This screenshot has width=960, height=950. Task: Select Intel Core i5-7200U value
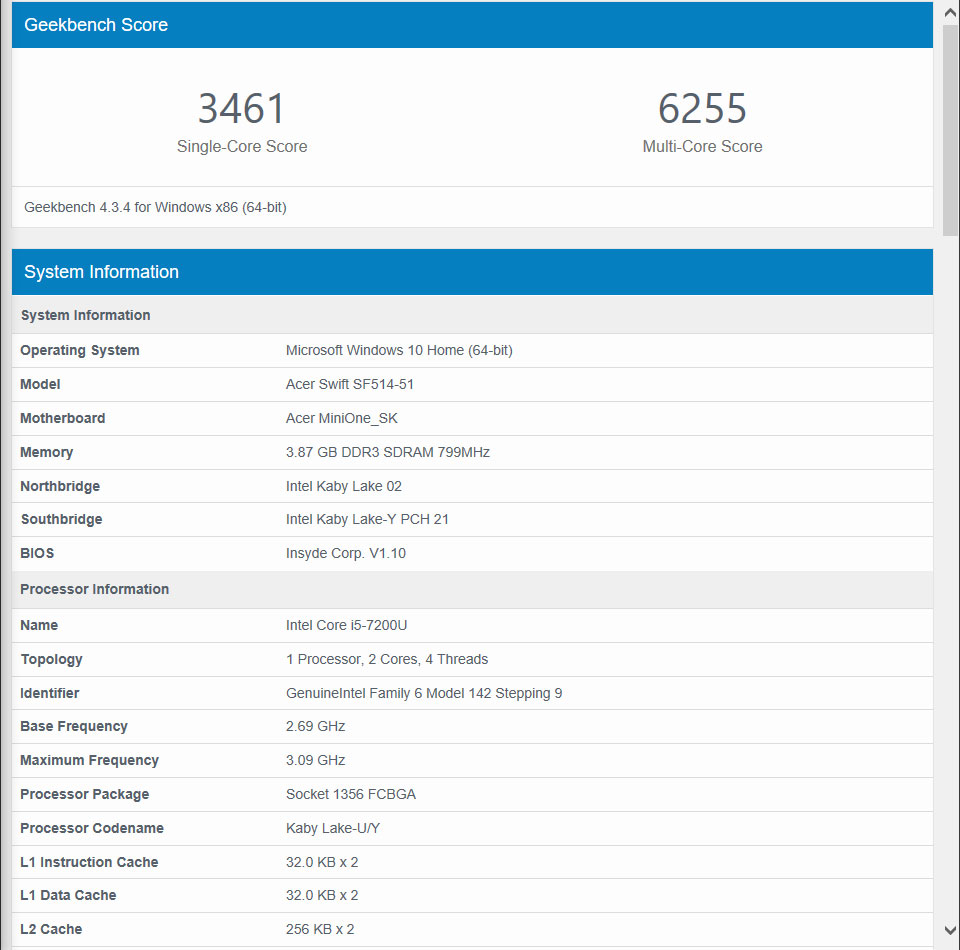[x=347, y=625]
